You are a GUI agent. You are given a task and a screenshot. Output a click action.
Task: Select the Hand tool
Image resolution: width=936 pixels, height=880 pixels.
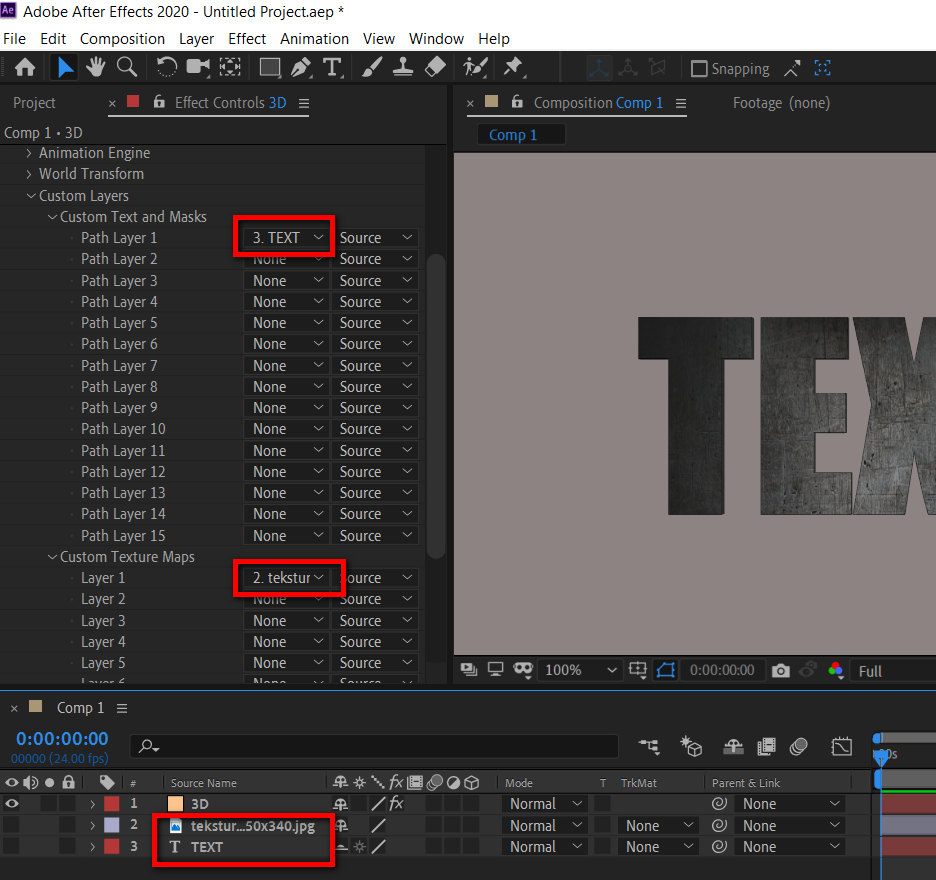(96, 68)
